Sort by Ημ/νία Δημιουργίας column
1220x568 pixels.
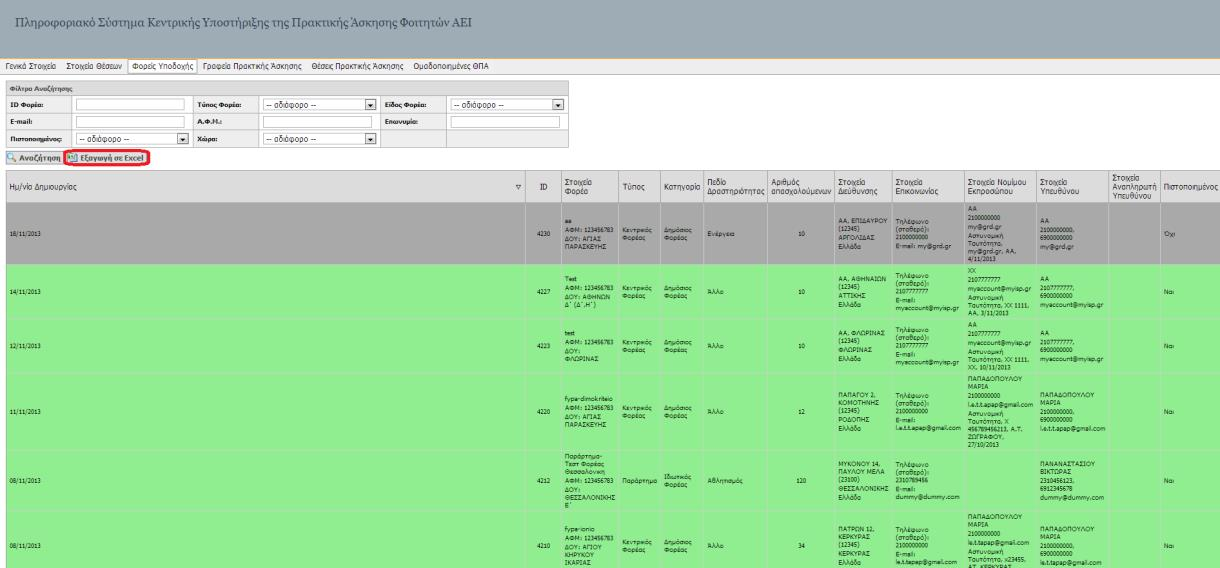[x=265, y=187]
